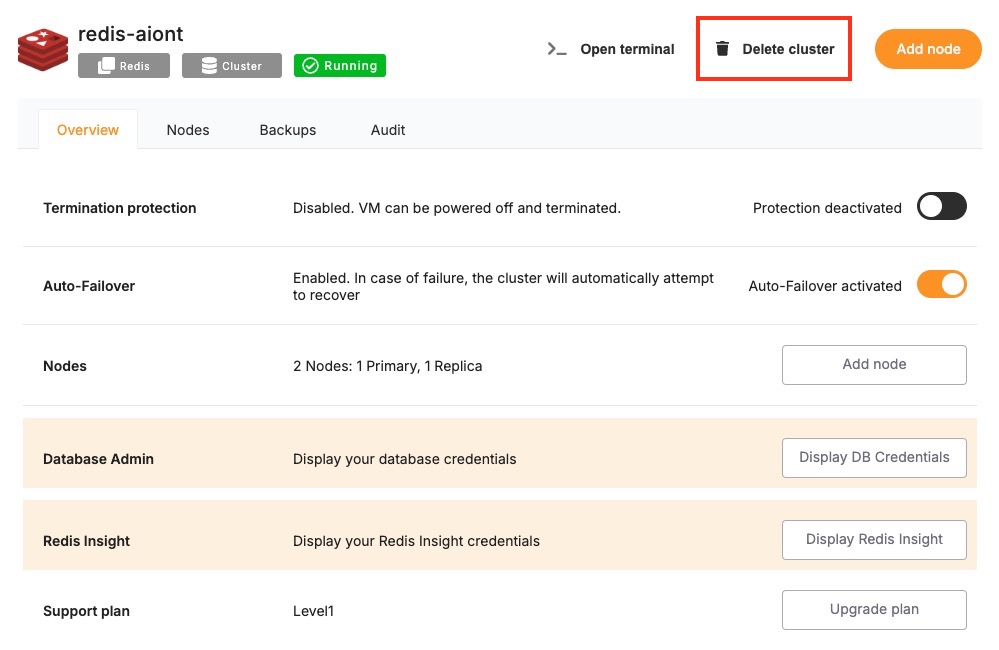Click the terminal prompt icon

coord(557,49)
